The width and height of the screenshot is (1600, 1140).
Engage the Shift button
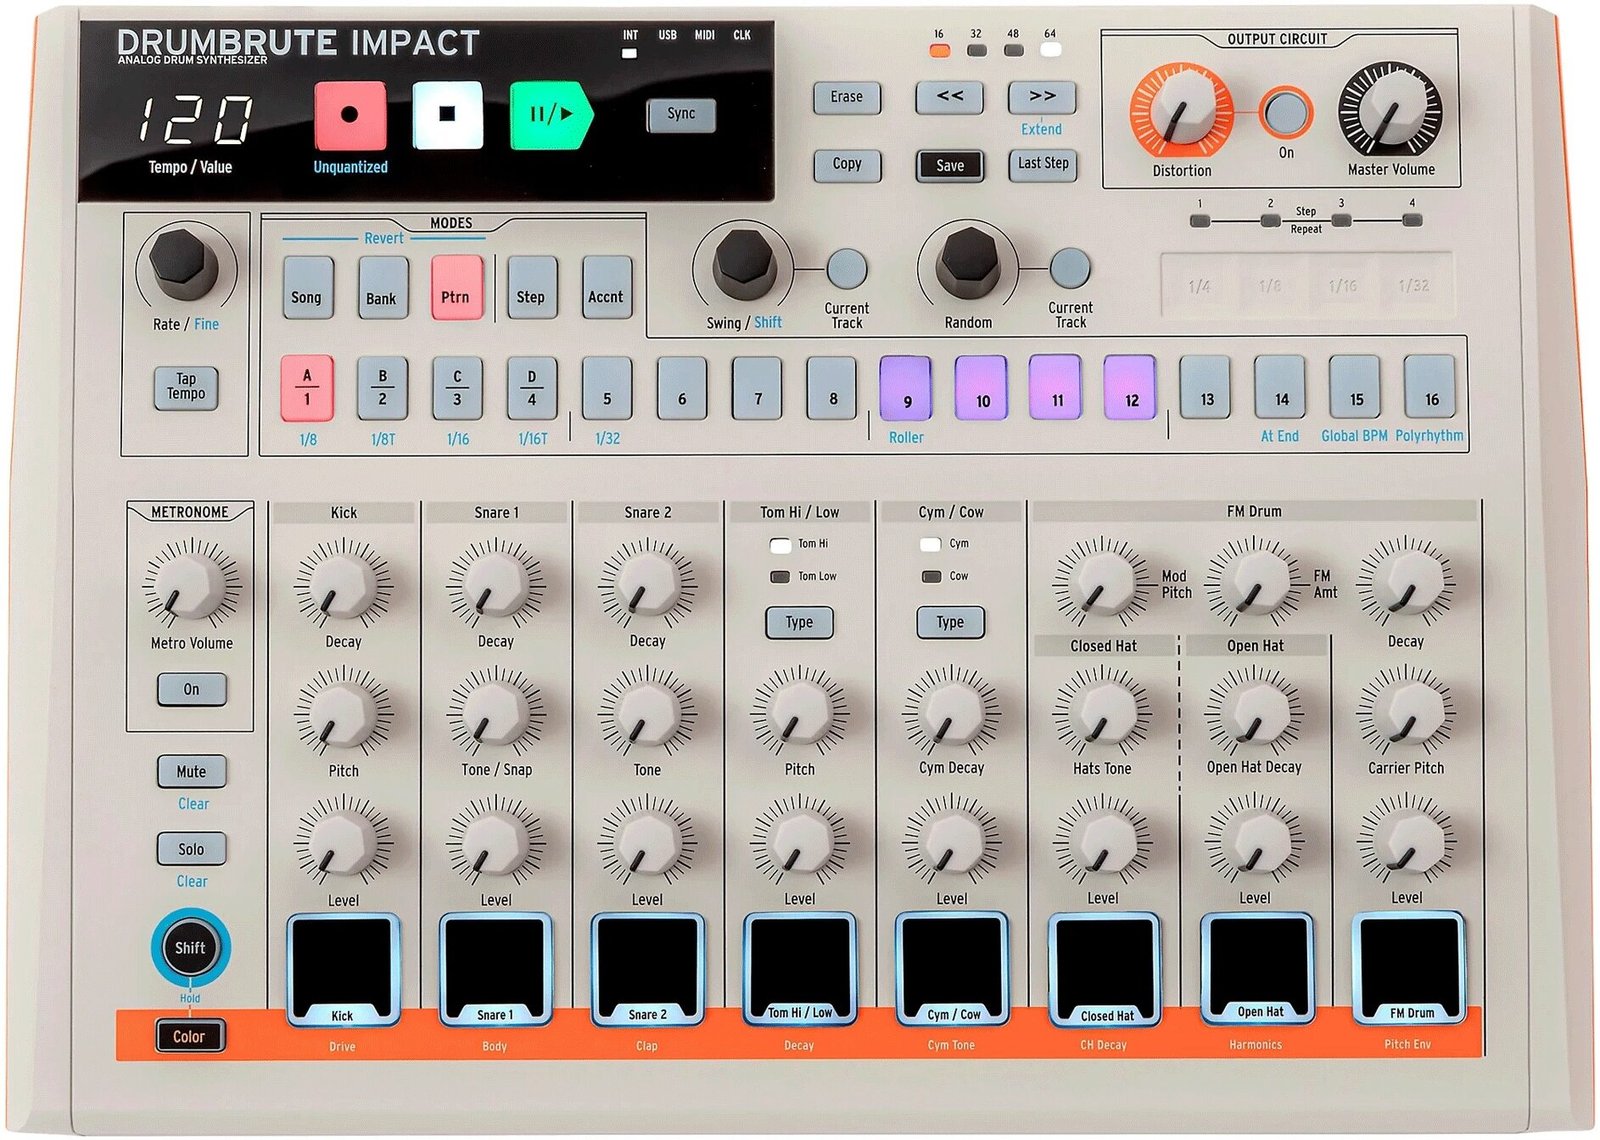pyautogui.click(x=190, y=948)
